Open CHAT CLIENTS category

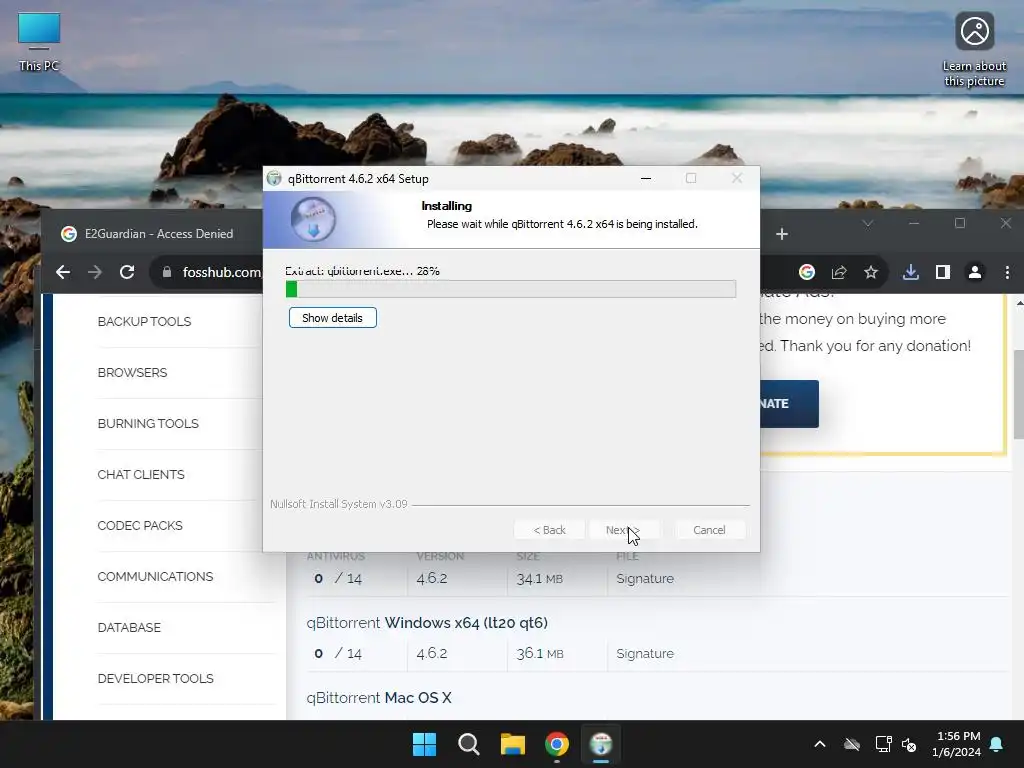[141, 474]
